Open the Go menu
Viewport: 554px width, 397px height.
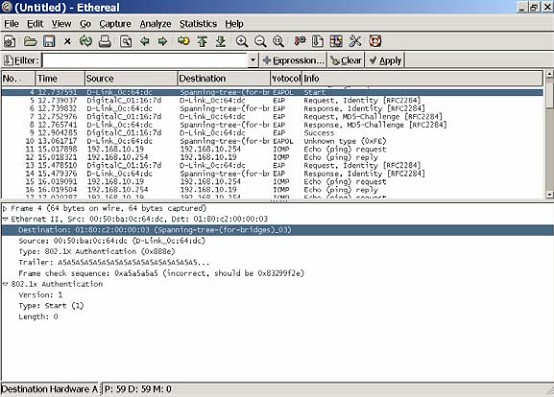85,24
